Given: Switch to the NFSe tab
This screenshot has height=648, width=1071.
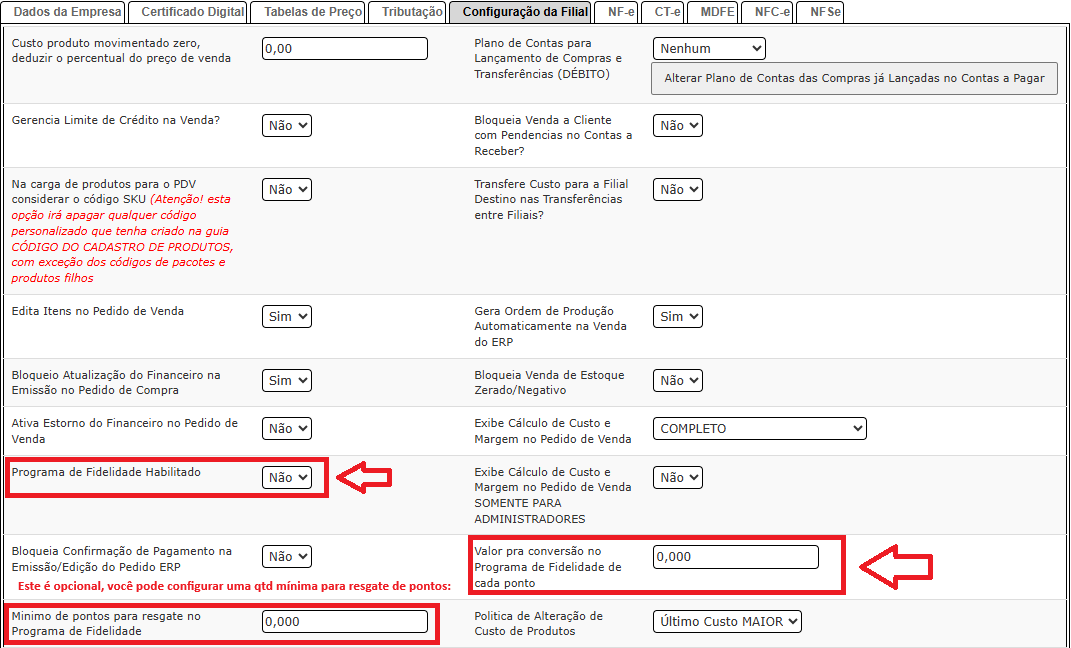Looking at the screenshot, I should [825, 12].
